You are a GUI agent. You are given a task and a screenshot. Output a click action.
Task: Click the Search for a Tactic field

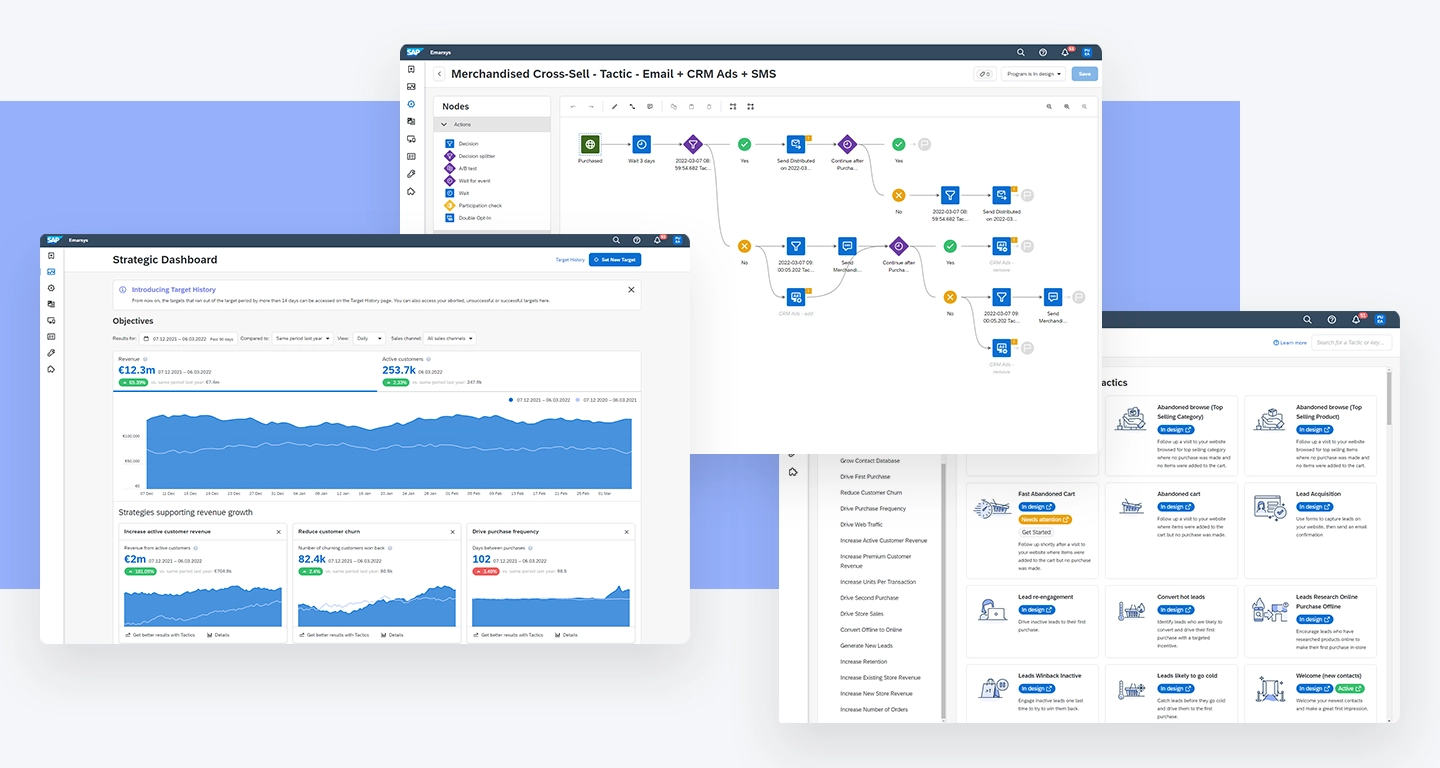tap(1352, 343)
